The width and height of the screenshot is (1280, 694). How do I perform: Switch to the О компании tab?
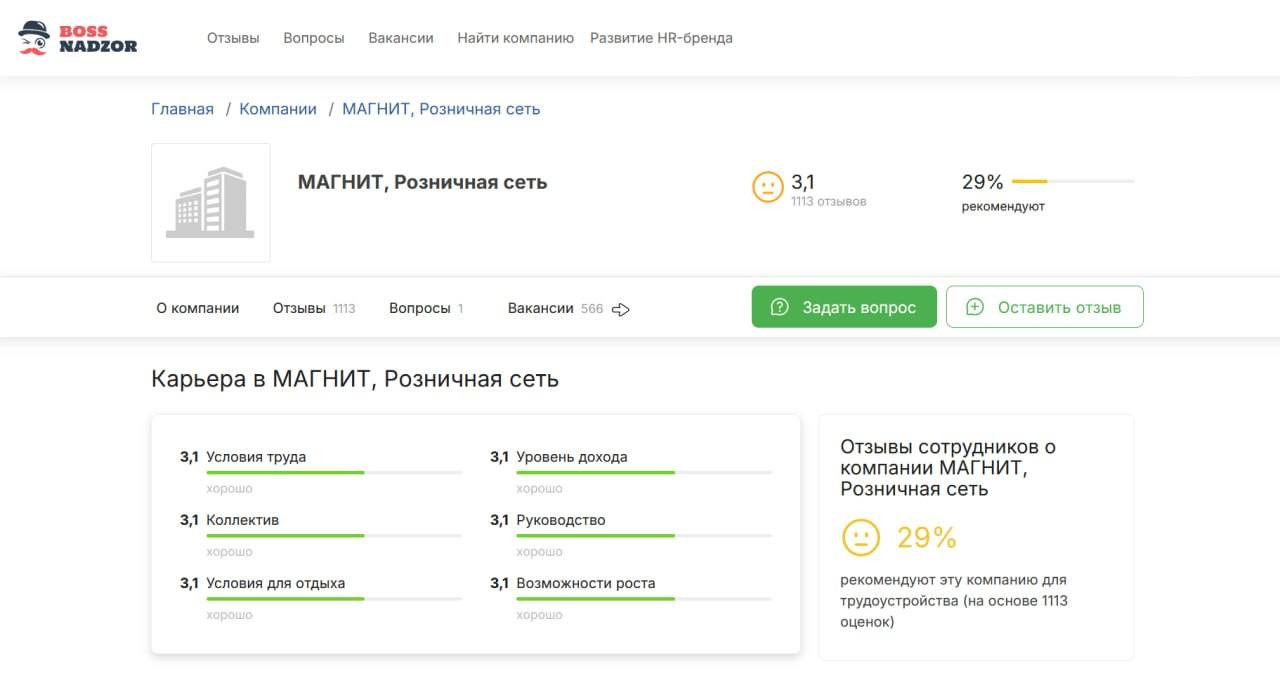coord(198,308)
